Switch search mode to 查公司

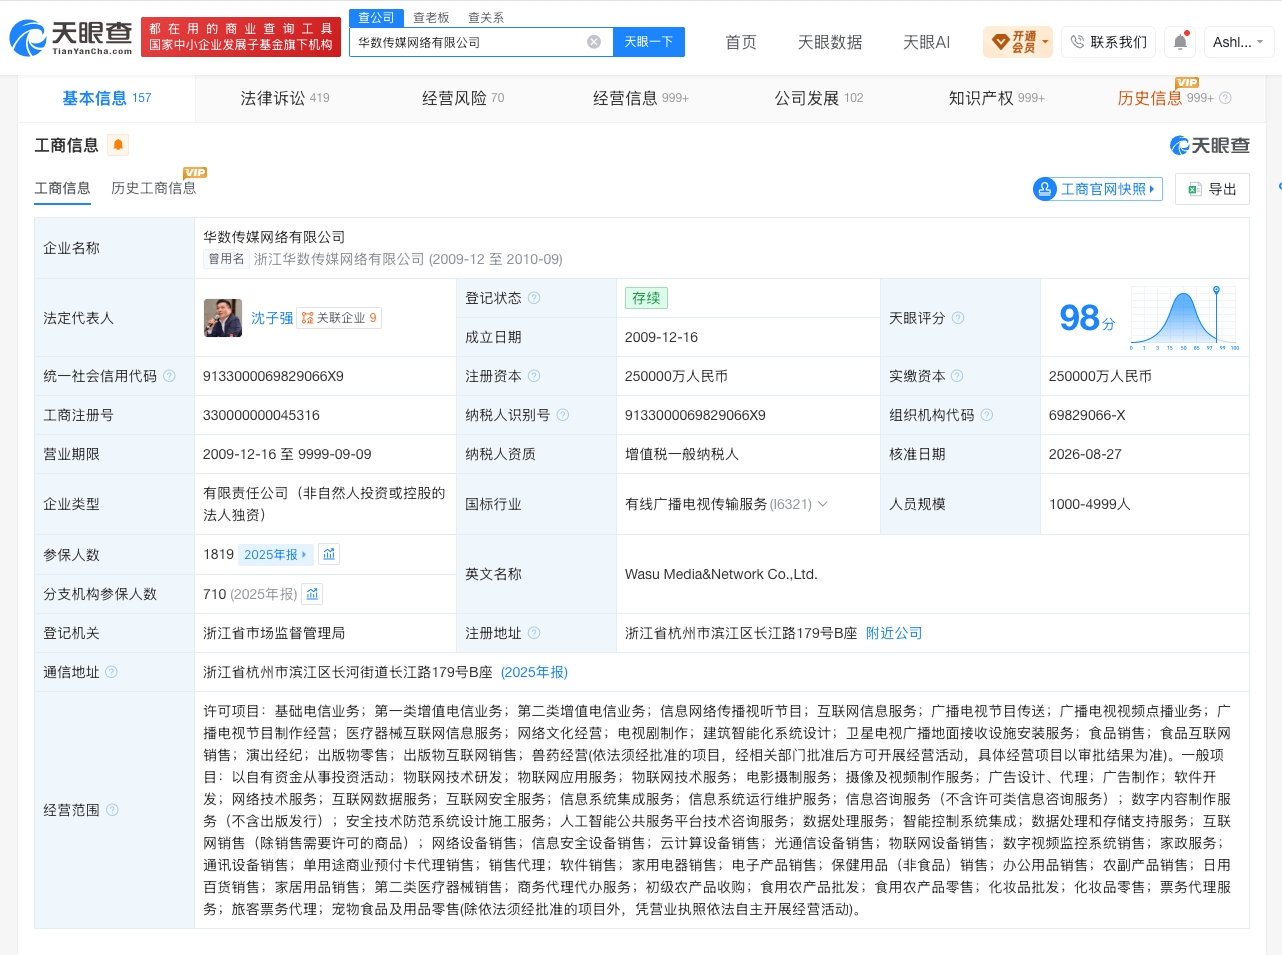pyautogui.click(x=377, y=18)
